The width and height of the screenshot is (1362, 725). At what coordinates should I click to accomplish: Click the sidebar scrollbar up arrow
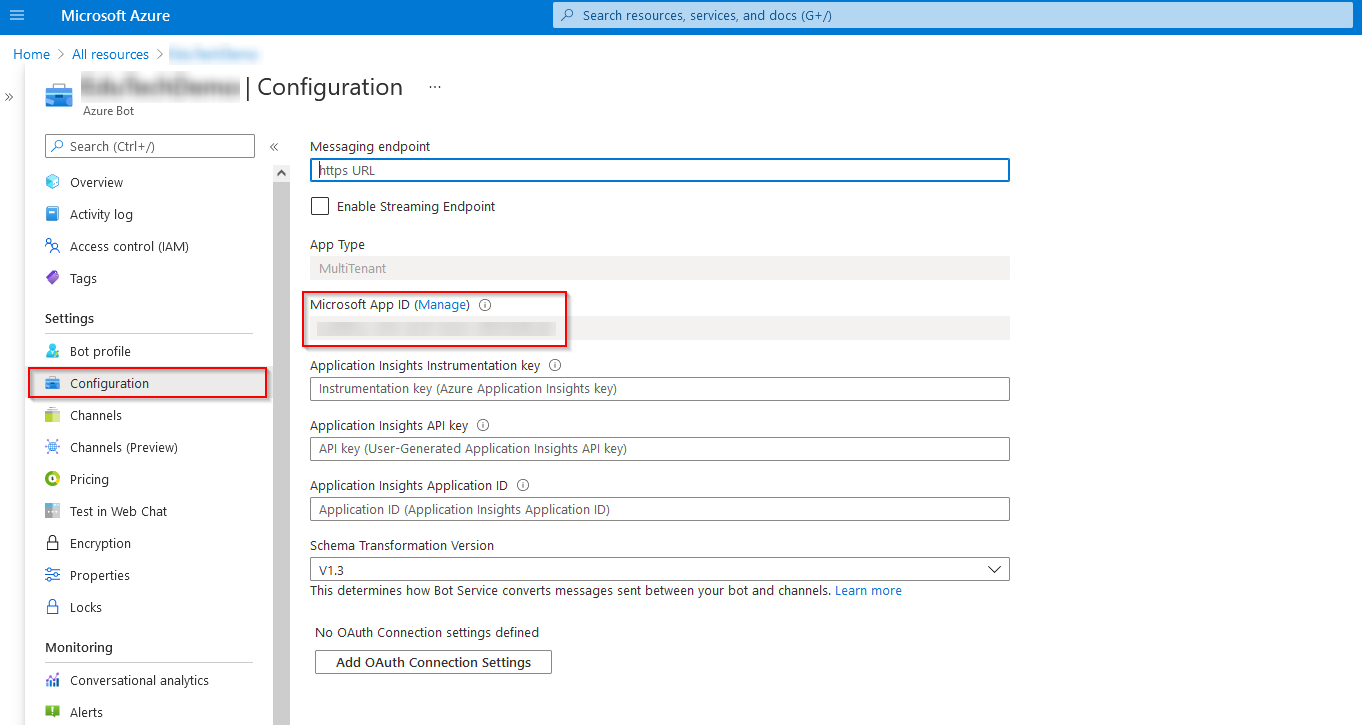(x=281, y=173)
